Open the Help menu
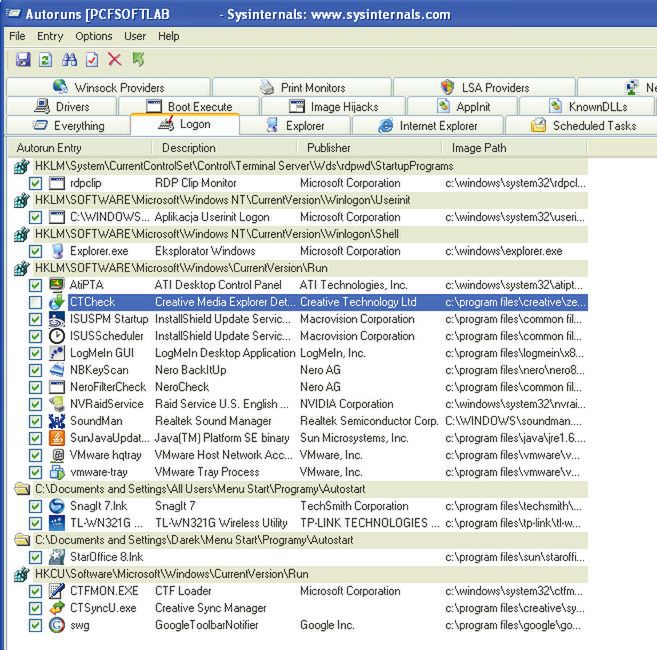Image resolution: width=657 pixels, height=650 pixels. (x=168, y=36)
